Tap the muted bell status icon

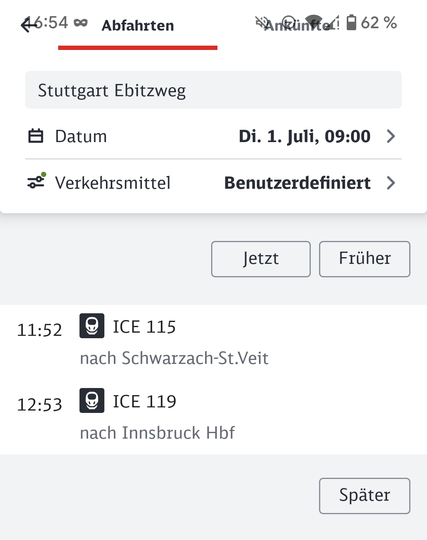[x=261, y=23]
